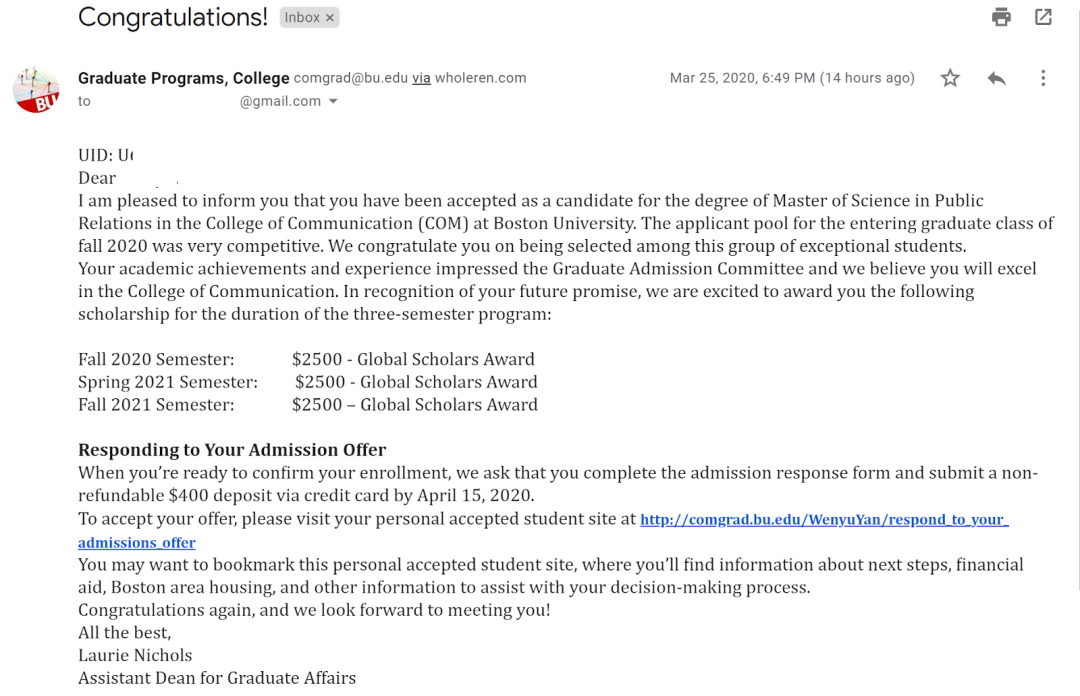1080x696 pixels.
Task: Click the Congratulations! subject heading
Action: tap(172, 17)
